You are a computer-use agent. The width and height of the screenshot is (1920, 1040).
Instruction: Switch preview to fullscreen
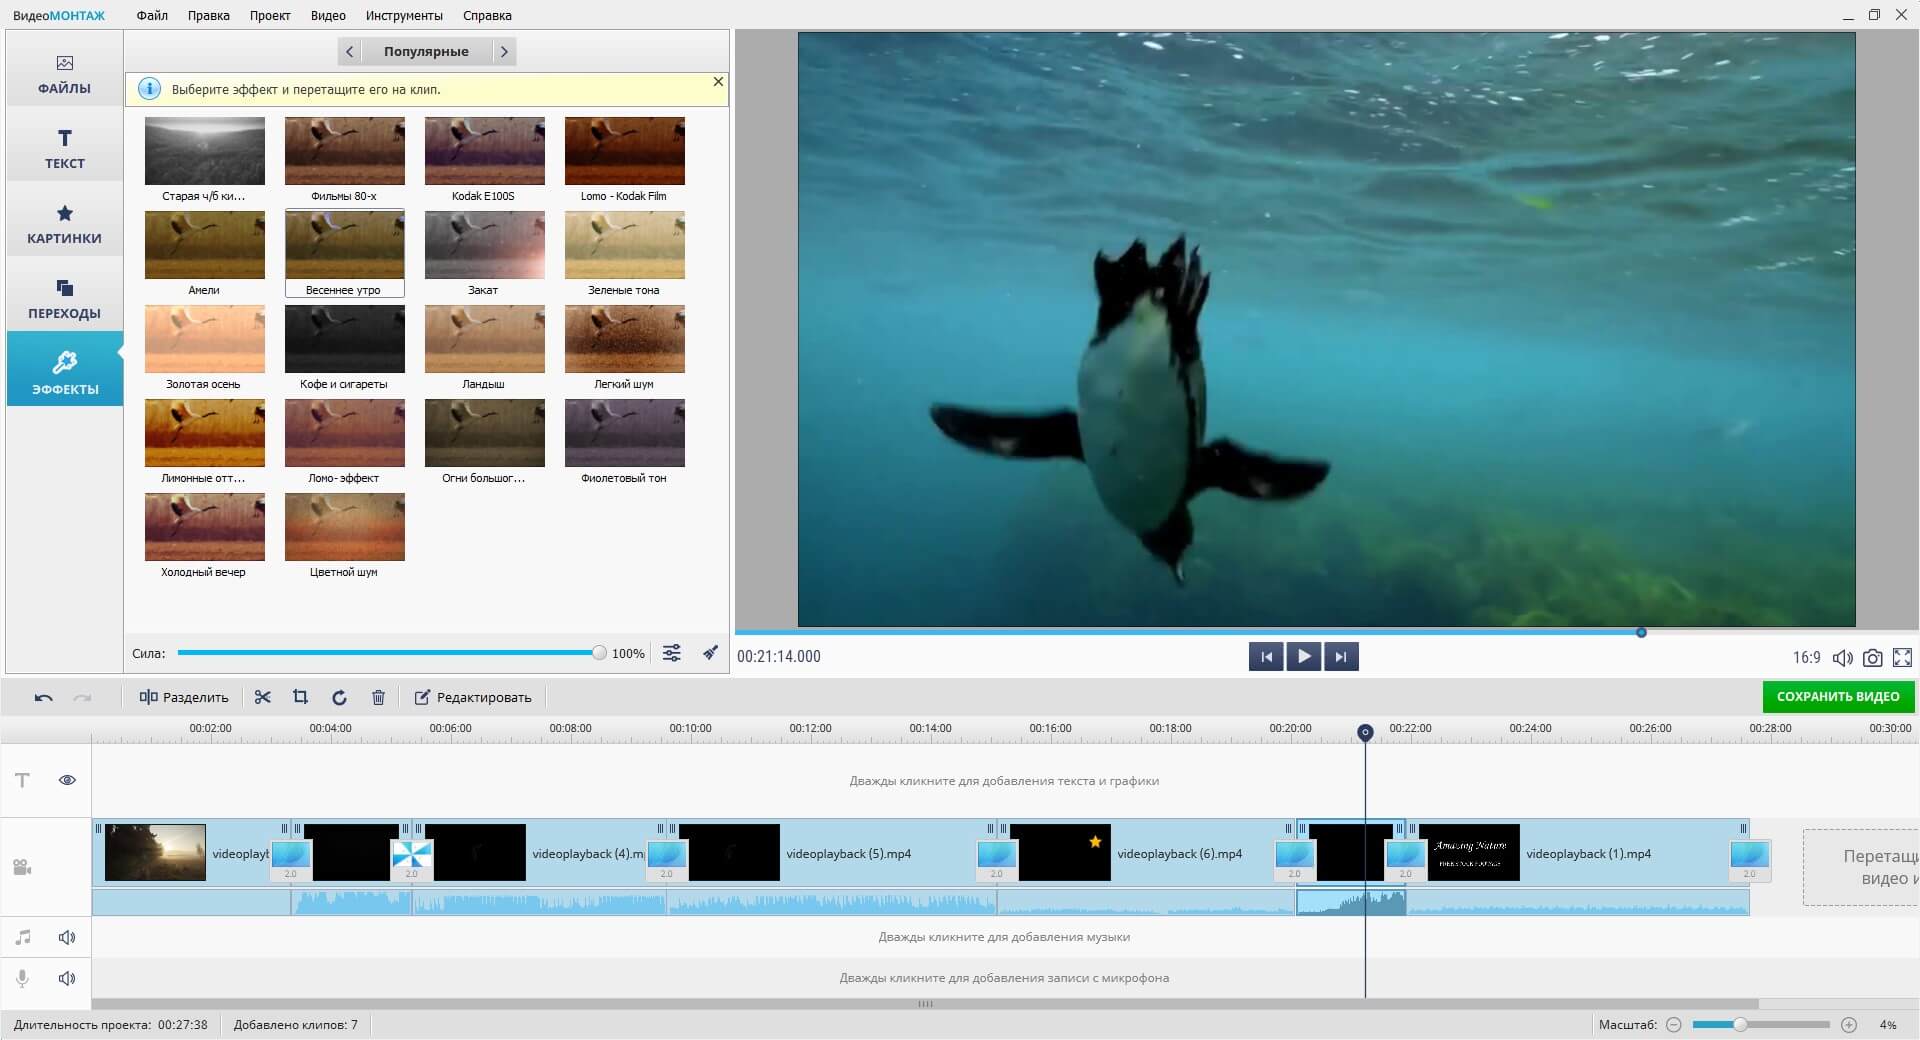[x=1903, y=657]
